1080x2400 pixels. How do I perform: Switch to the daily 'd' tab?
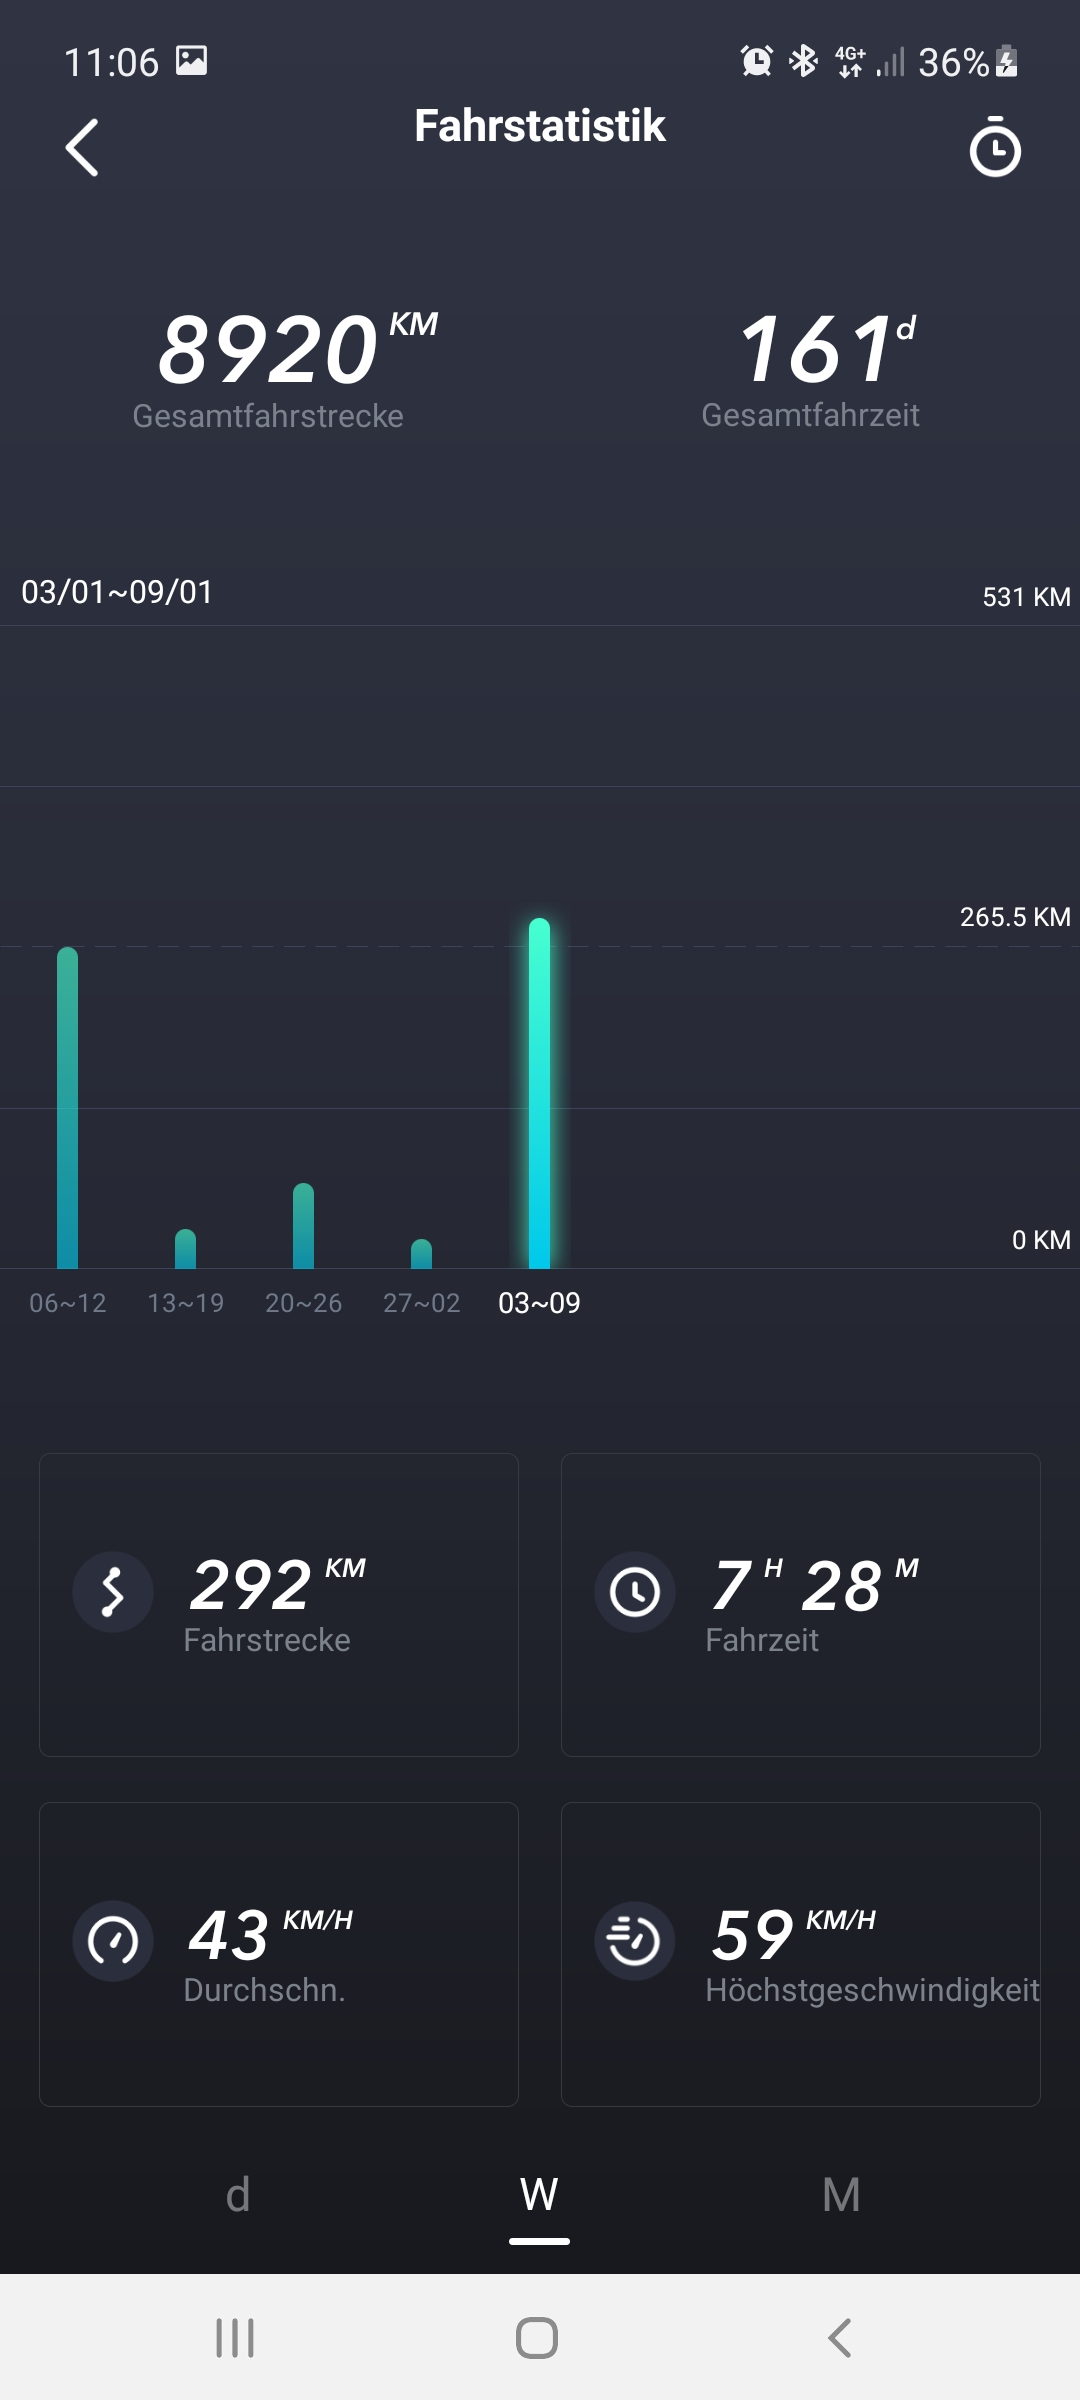coord(238,2195)
